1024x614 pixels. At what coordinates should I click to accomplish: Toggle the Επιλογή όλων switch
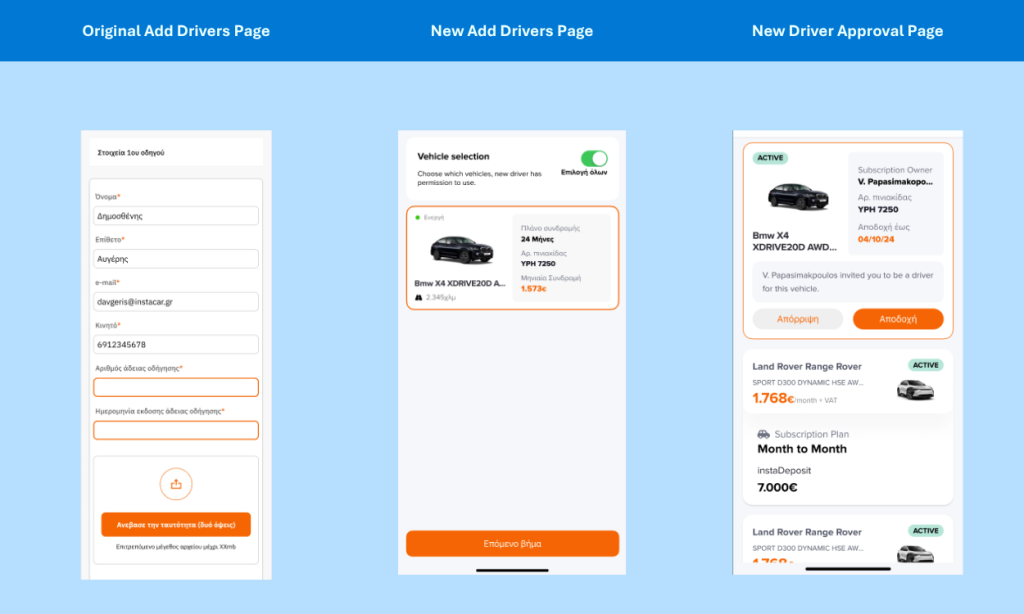(x=593, y=159)
